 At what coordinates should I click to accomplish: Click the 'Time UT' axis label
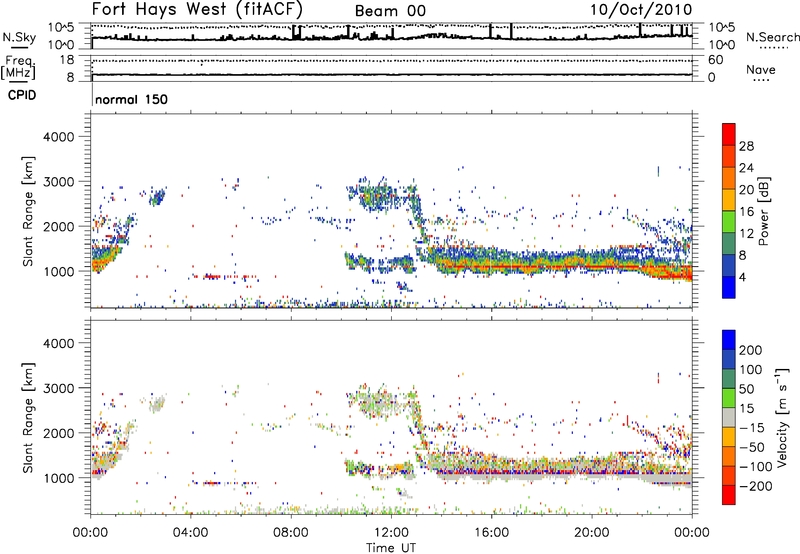[x=391, y=547]
